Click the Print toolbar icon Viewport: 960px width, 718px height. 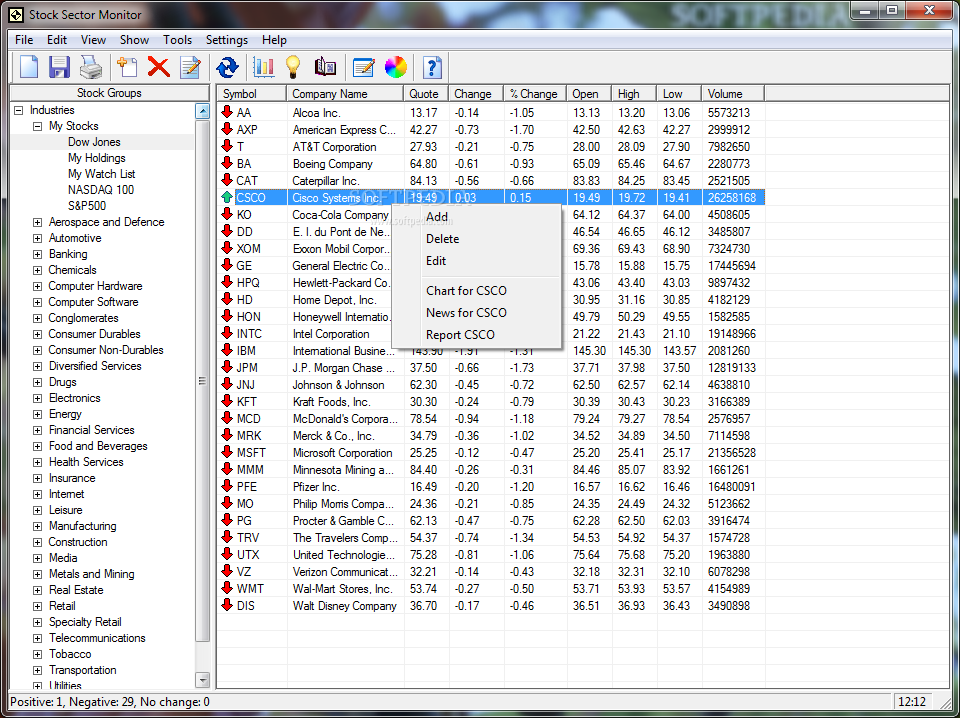pos(91,67)
